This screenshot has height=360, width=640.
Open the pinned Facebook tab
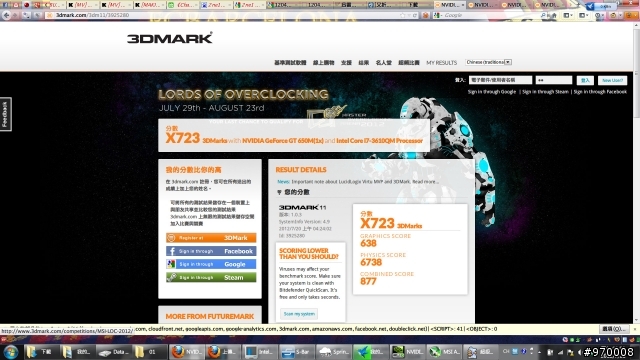[6, 5]
